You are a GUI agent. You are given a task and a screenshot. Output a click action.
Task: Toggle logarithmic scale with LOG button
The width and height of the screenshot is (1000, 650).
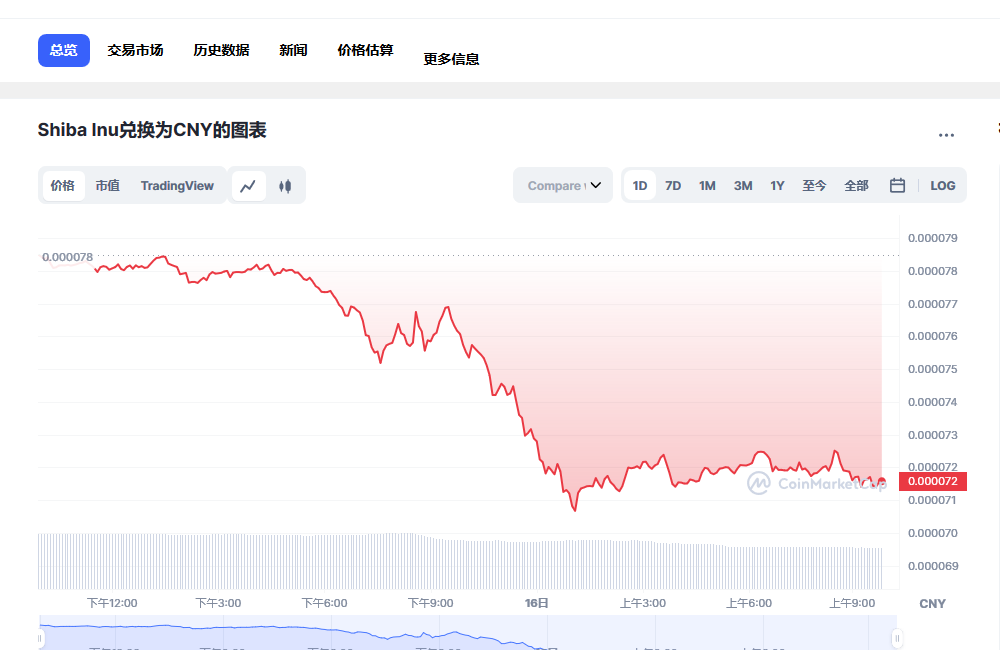click(941, 185)
